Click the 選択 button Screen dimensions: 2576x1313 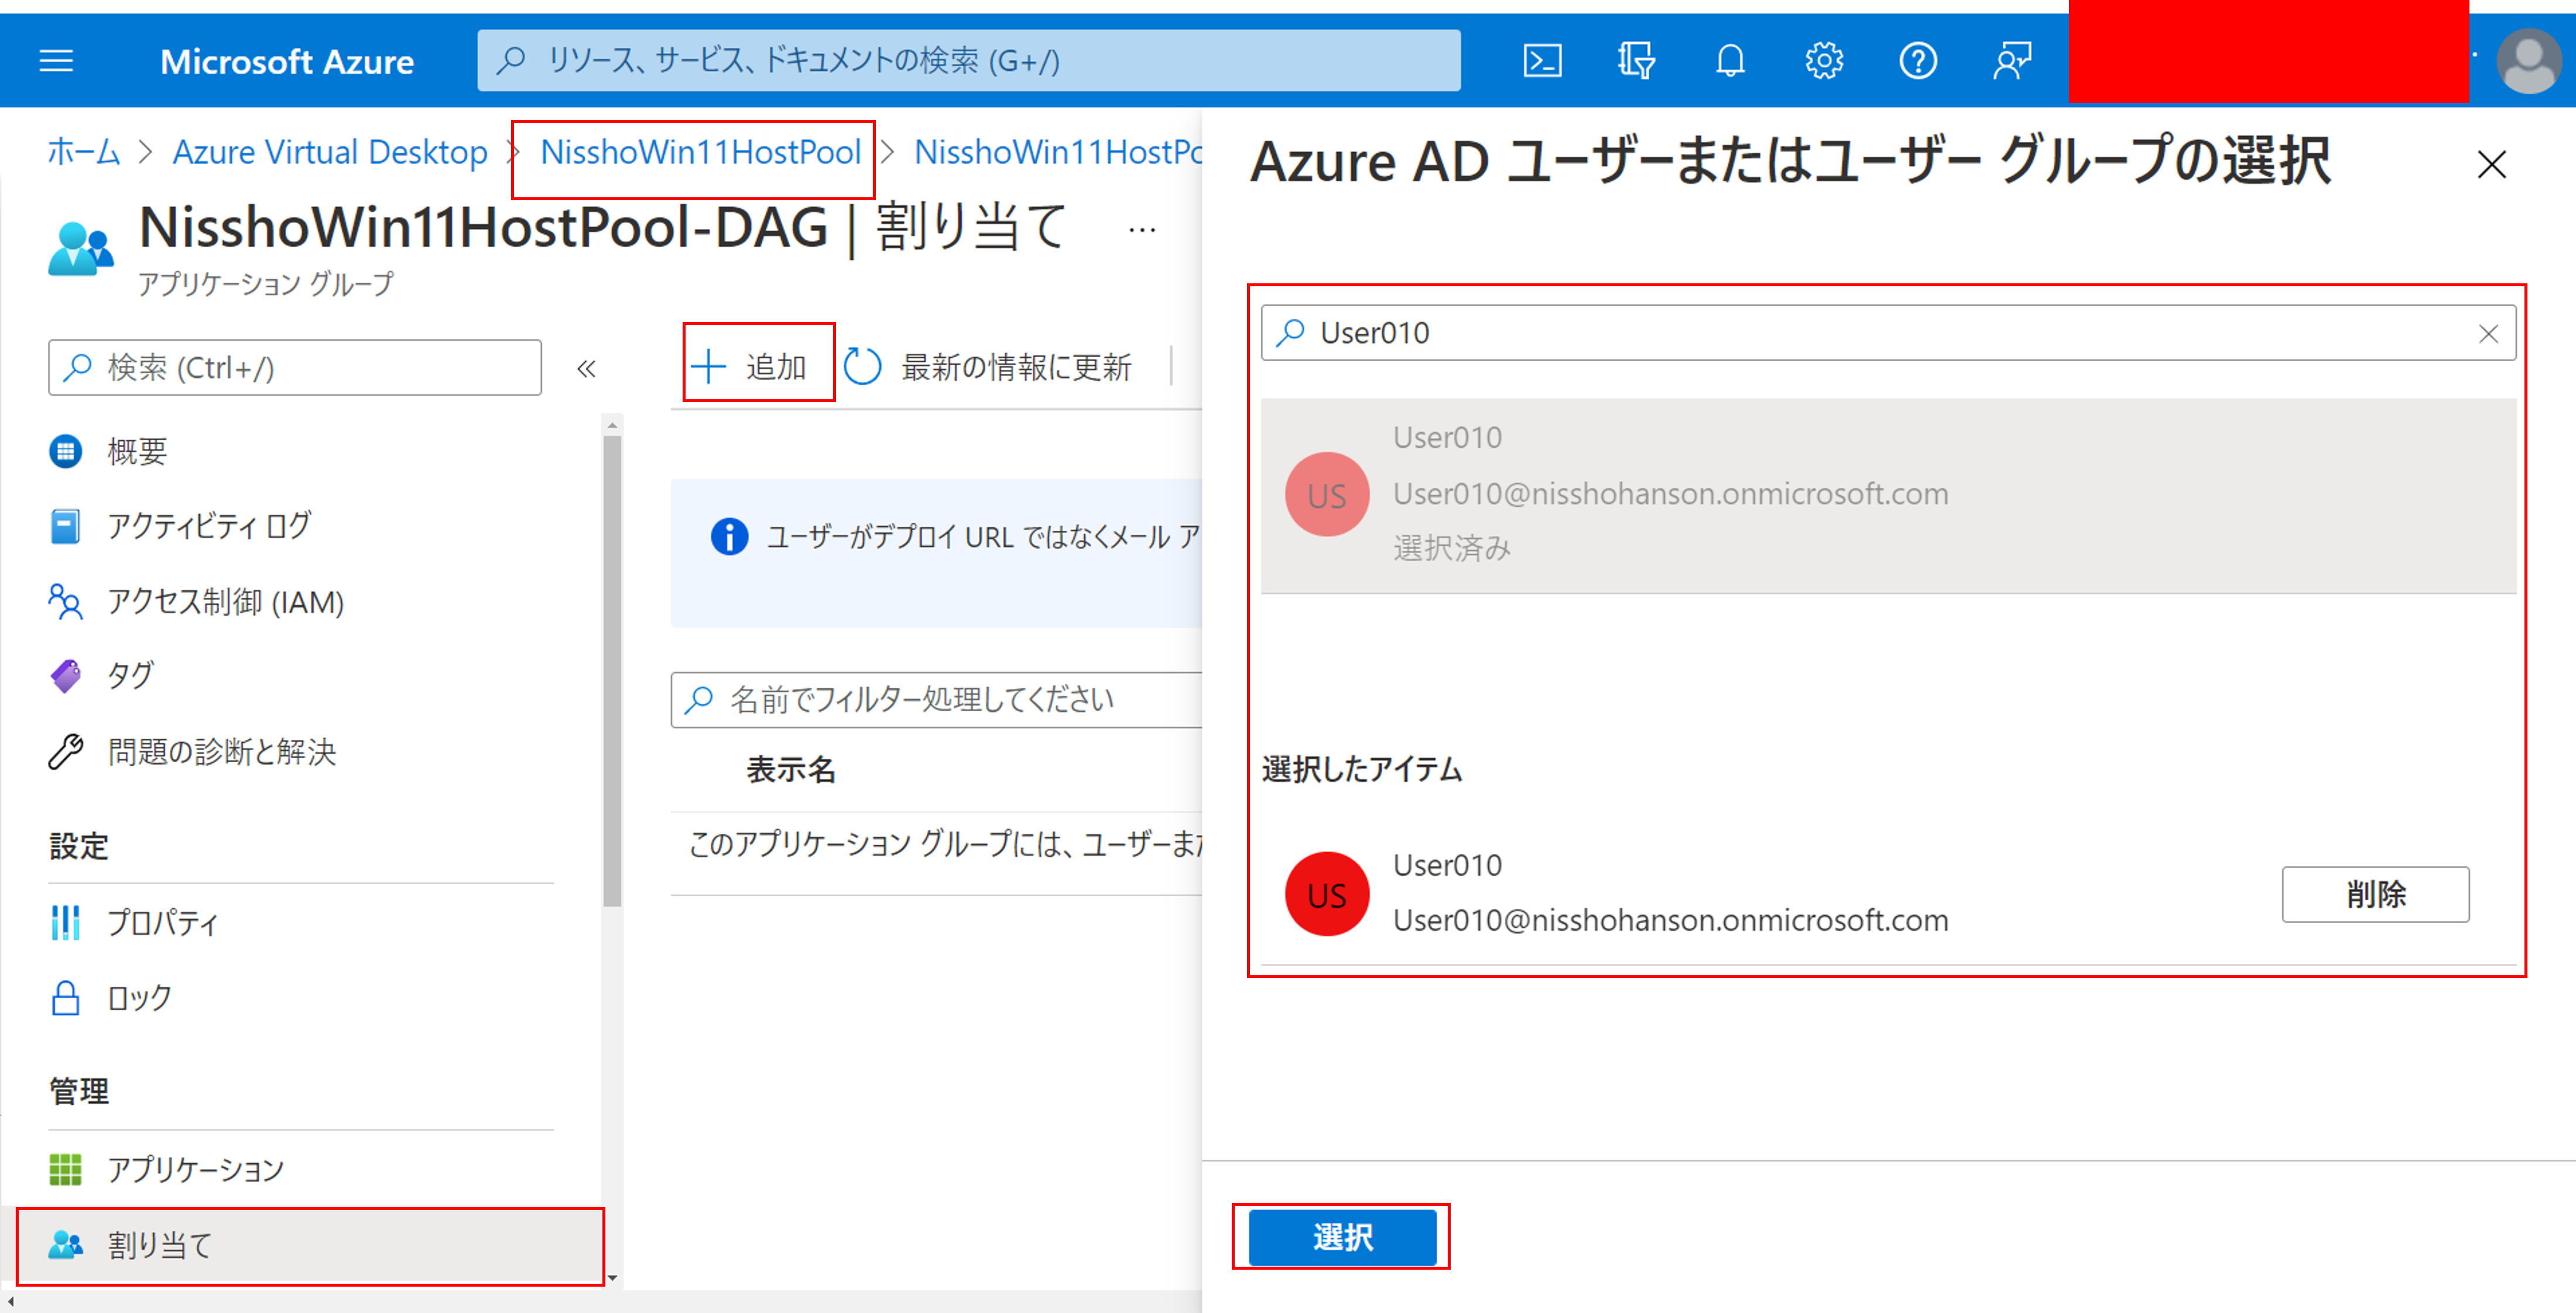pyautogui.click(x=1342, y=1237)
